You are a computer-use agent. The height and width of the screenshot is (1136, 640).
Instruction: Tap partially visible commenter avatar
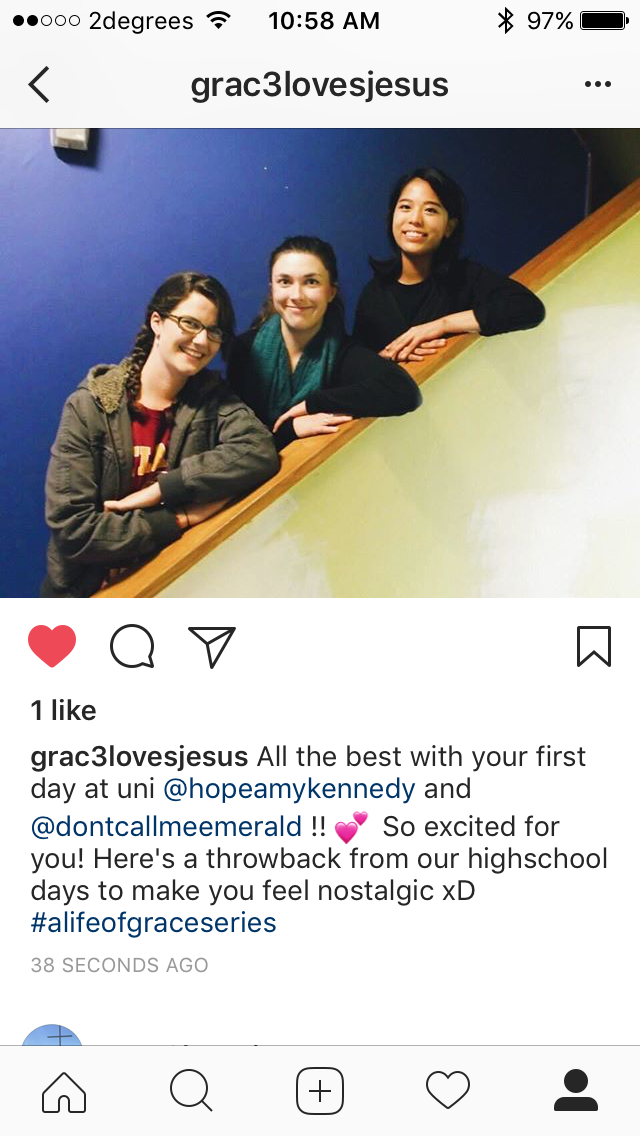tap(52, 1034)
